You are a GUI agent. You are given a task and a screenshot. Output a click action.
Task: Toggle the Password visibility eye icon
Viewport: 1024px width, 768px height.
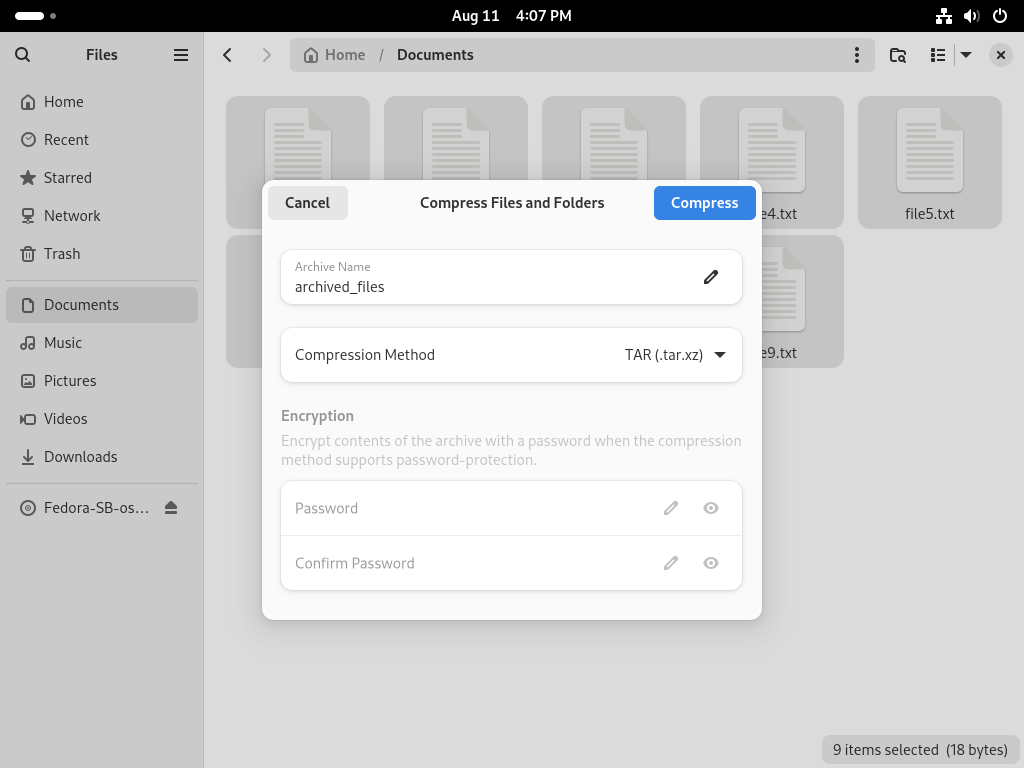pos(711,508)
